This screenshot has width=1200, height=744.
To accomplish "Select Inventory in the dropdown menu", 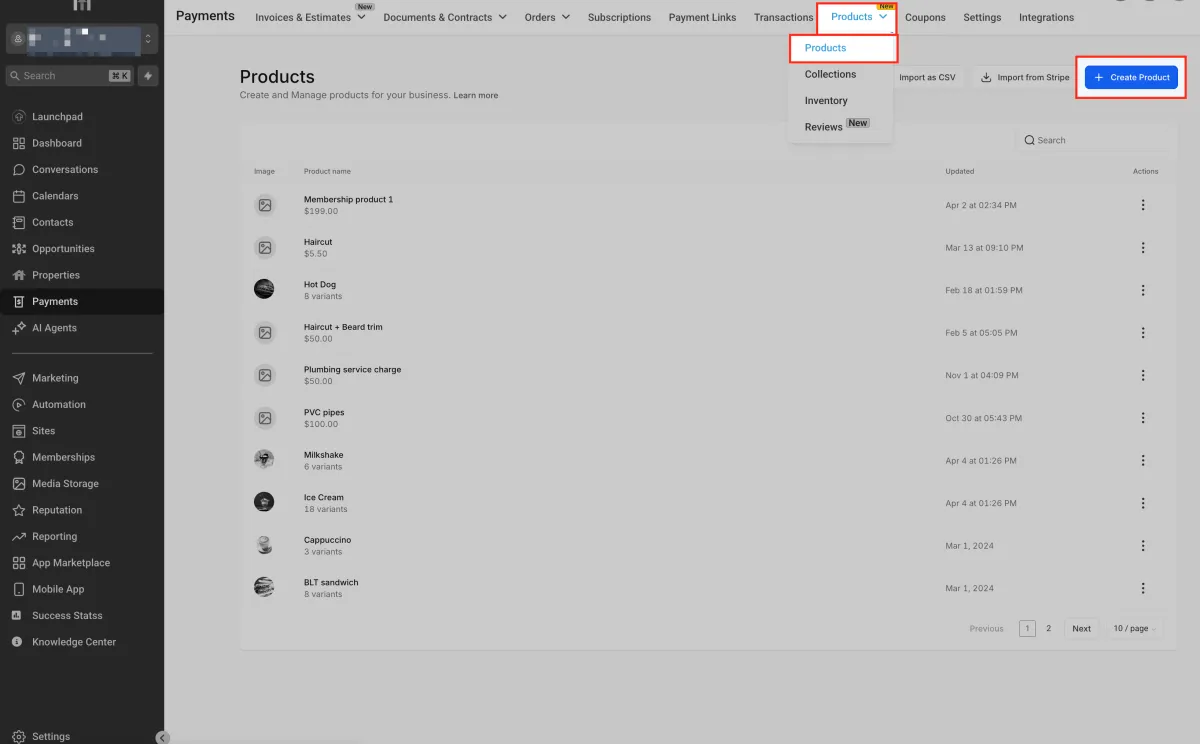I will (826, 101).
